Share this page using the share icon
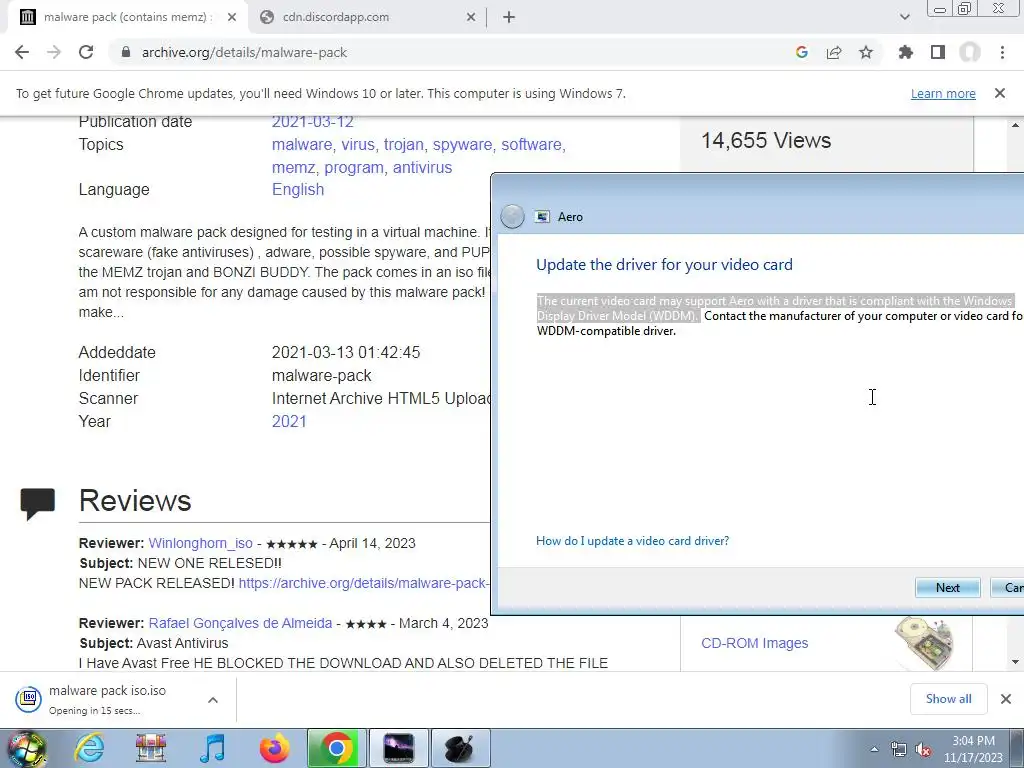 click(x=834, y=52)
